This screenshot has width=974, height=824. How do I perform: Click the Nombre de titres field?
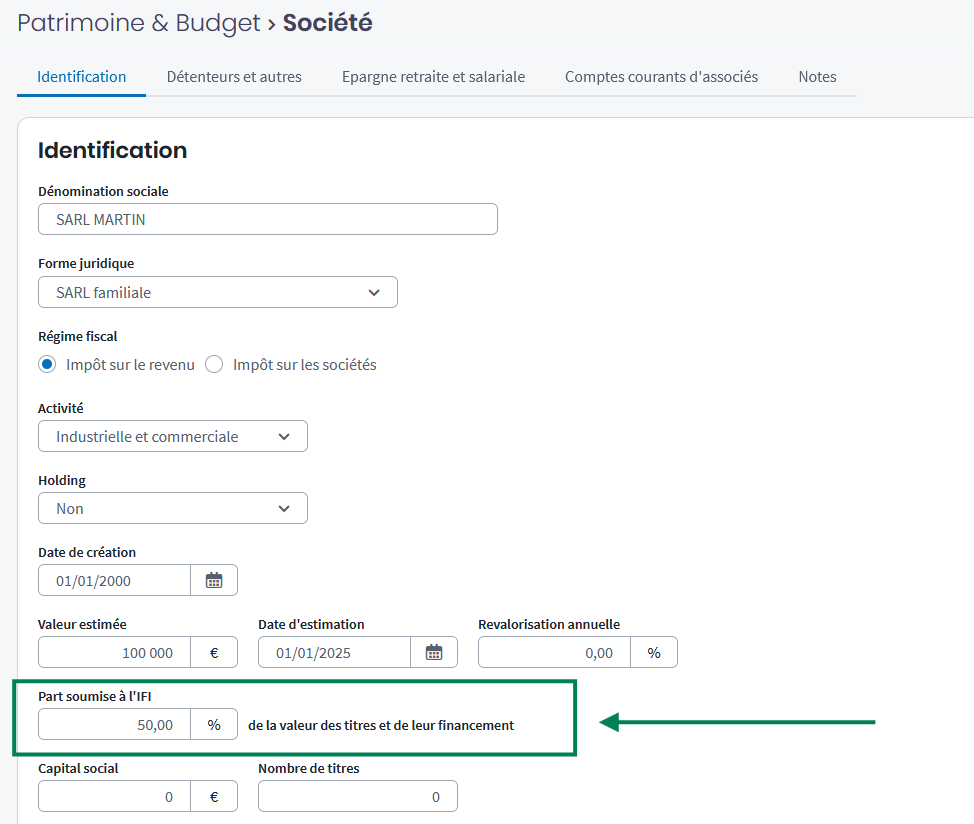pyautogui.click(x=357, y=796)
